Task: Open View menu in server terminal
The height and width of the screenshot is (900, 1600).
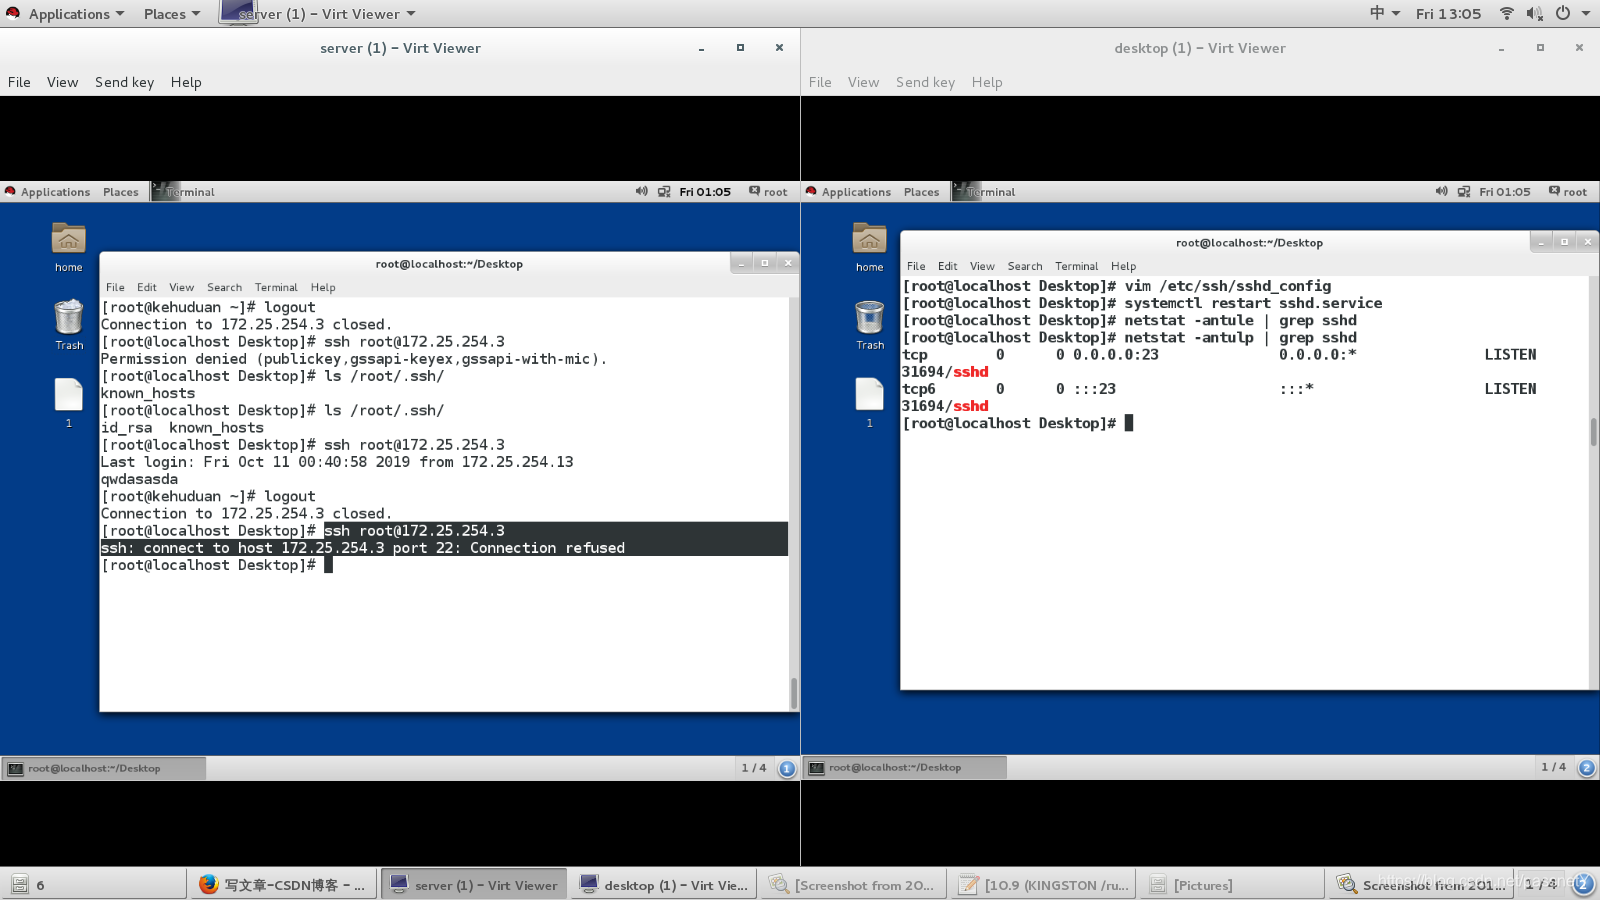Action: click(181, 287)
